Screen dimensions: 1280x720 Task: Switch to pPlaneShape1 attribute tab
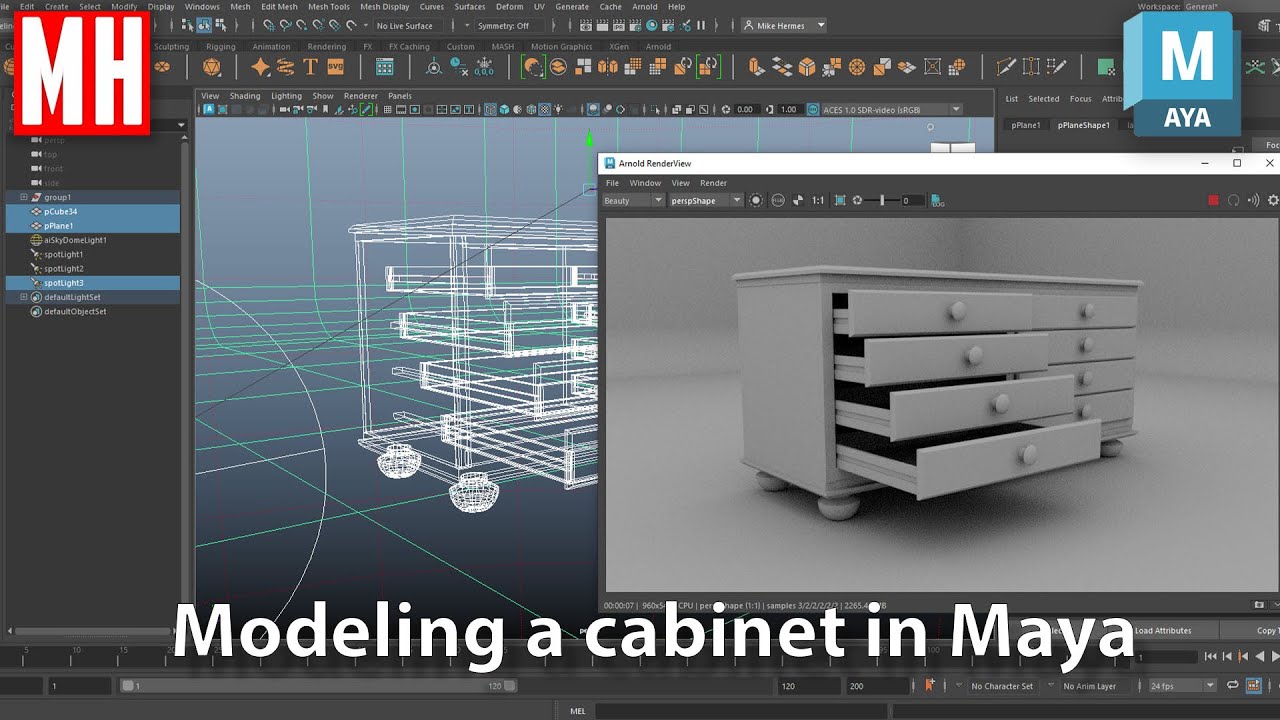pyautogui.click(x=1083, y=125)
